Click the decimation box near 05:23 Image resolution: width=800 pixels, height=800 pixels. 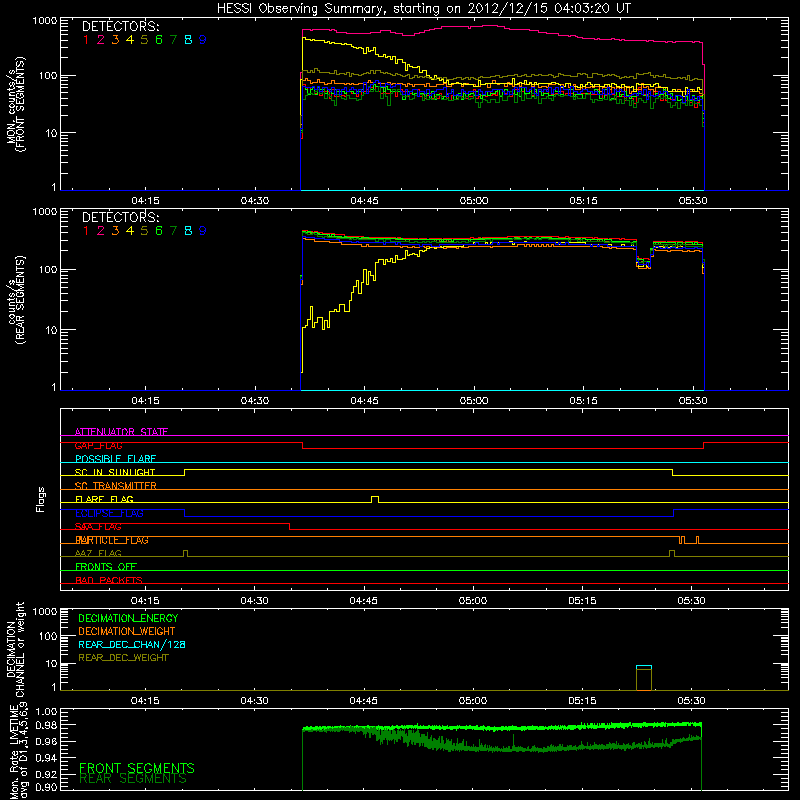click(644, 678)
